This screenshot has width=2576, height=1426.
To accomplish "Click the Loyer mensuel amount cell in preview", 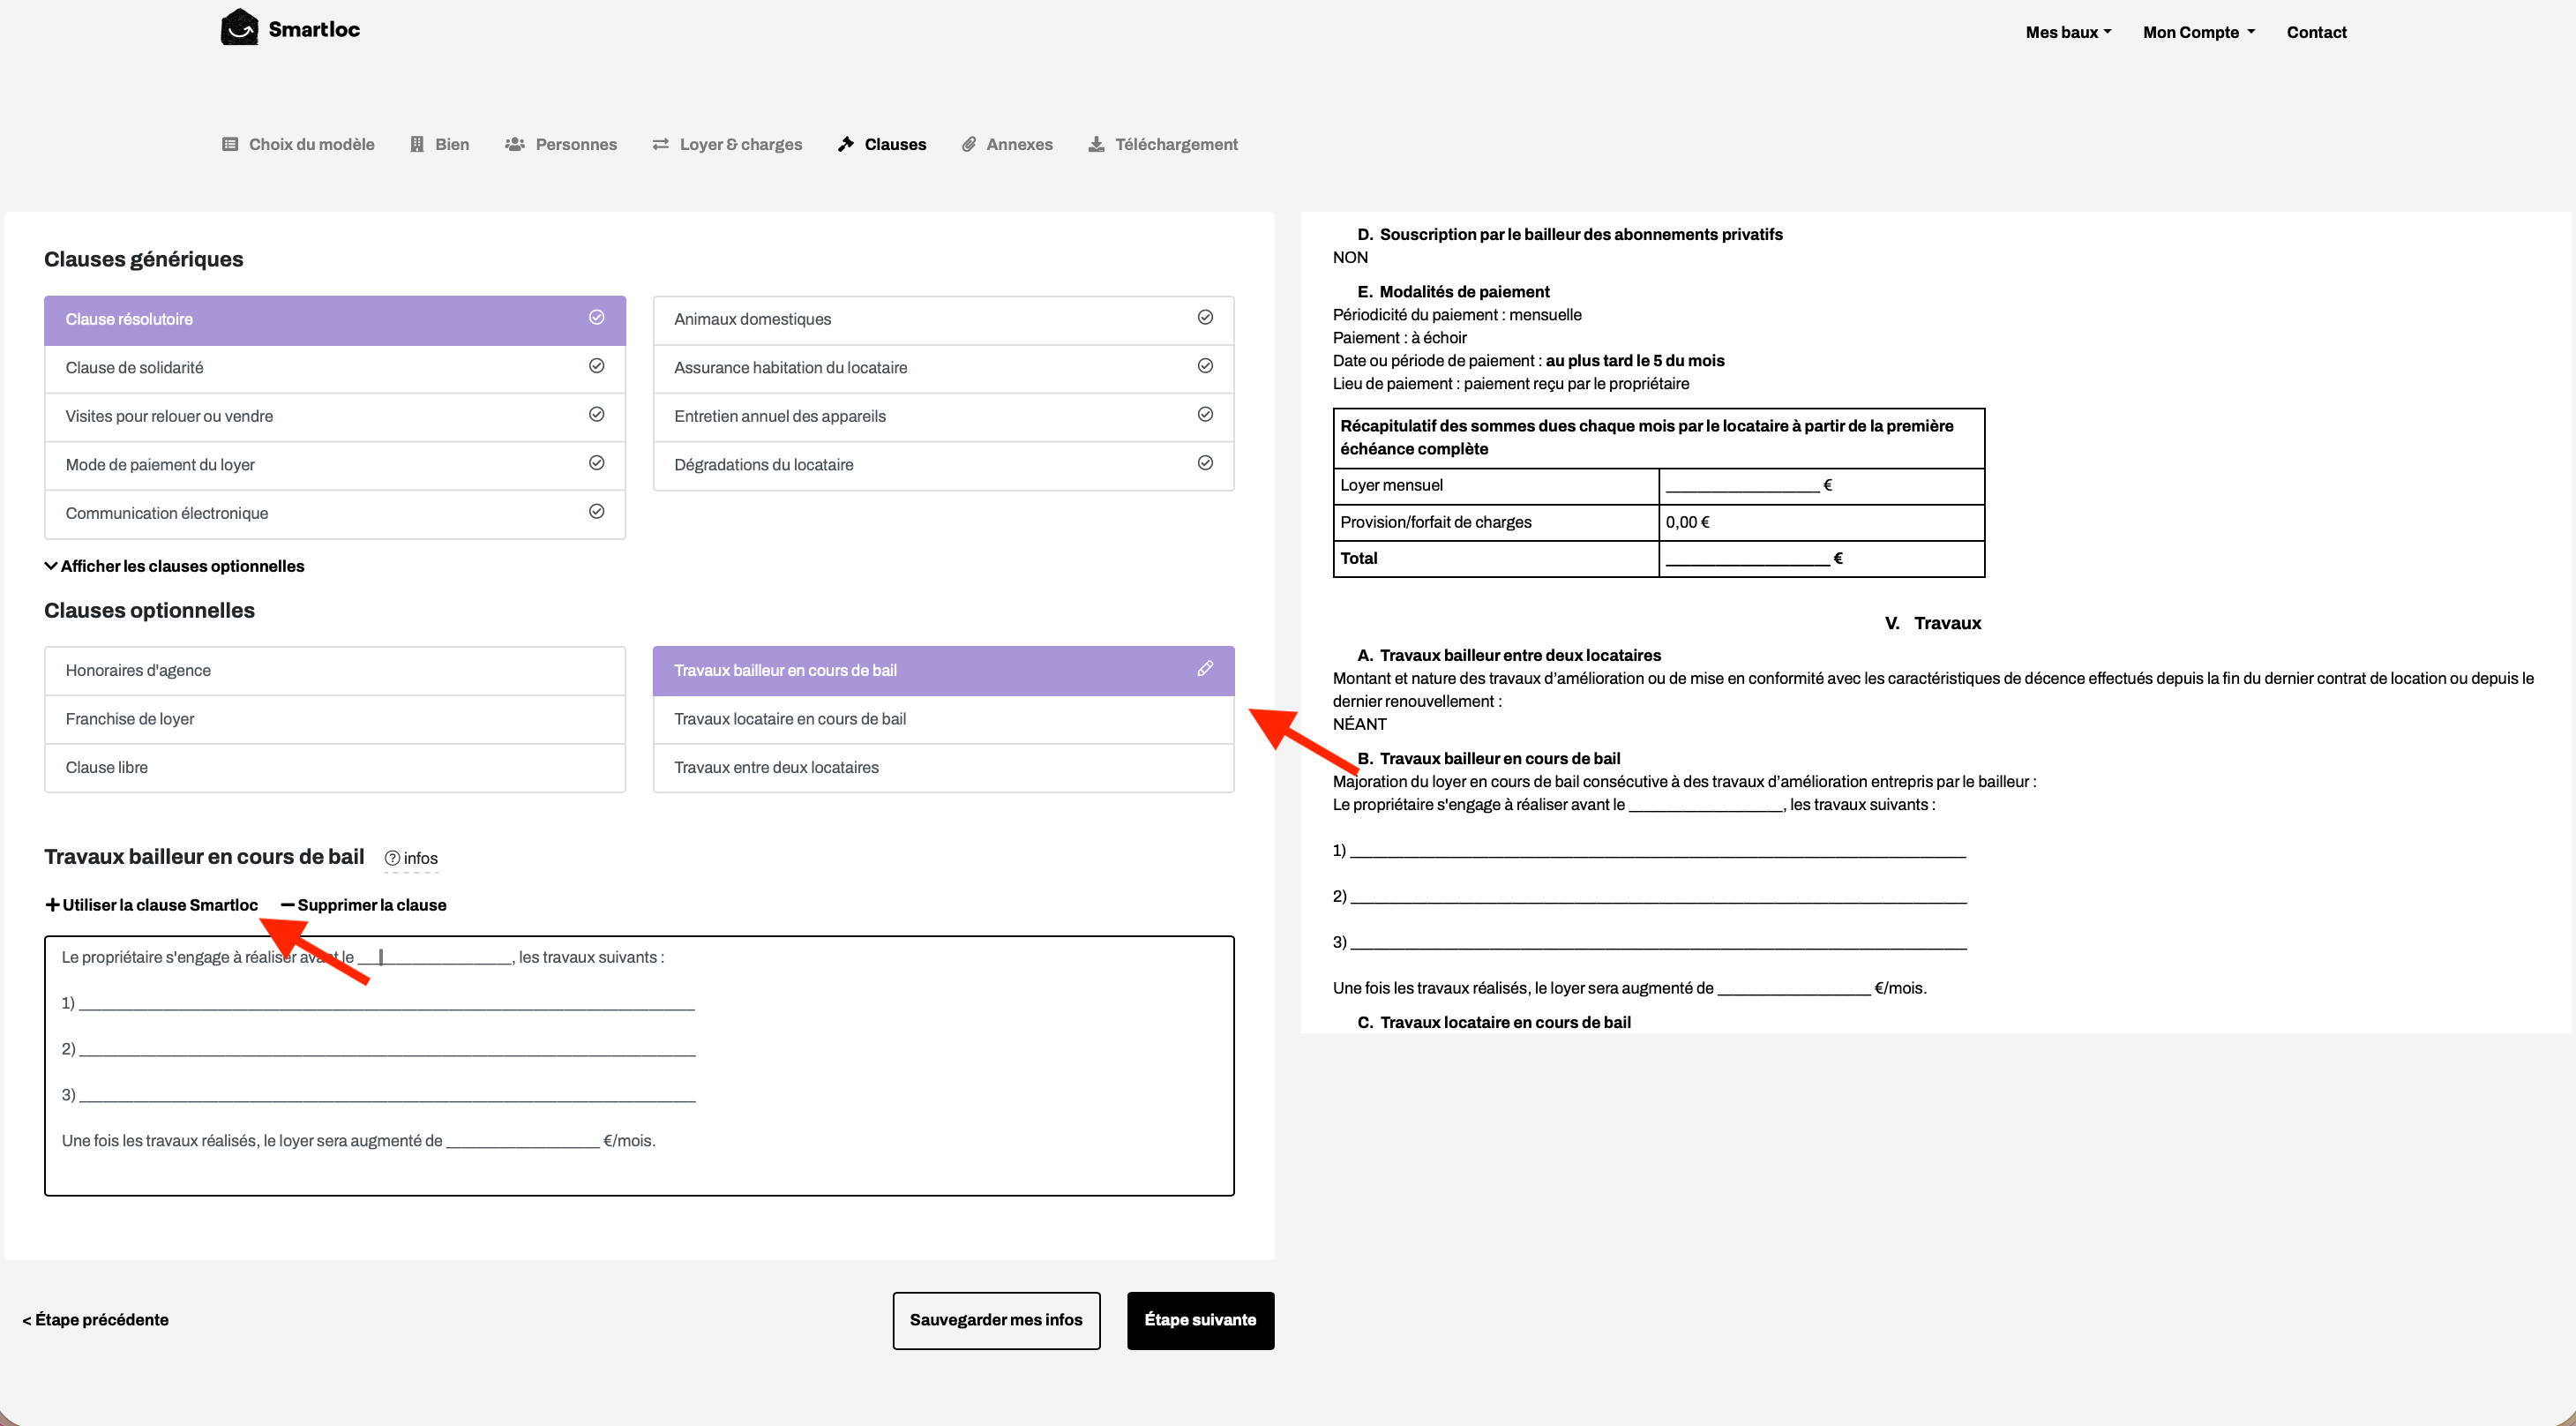I will (x=1821, y=485).
